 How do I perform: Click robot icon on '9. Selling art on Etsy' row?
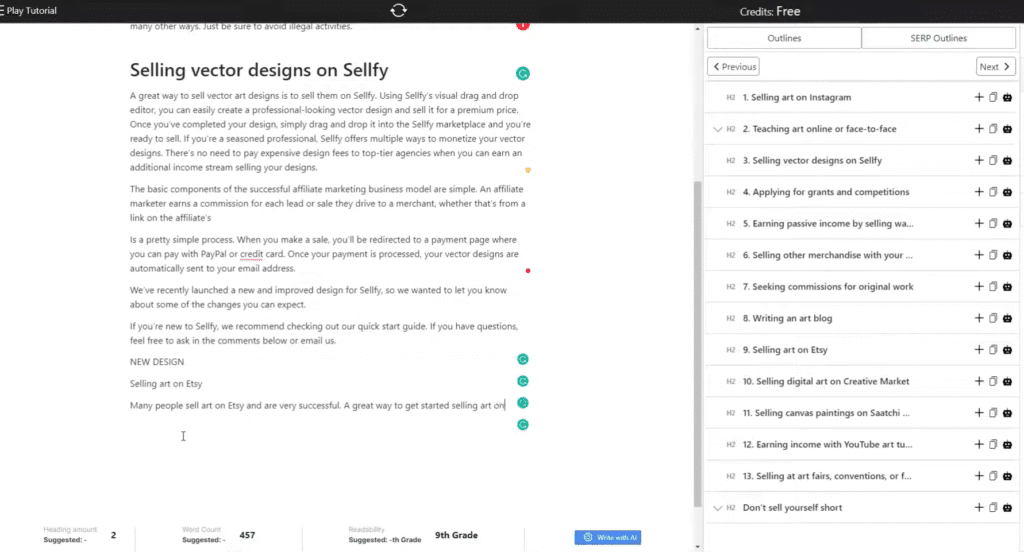click(x=1007, y=349)
